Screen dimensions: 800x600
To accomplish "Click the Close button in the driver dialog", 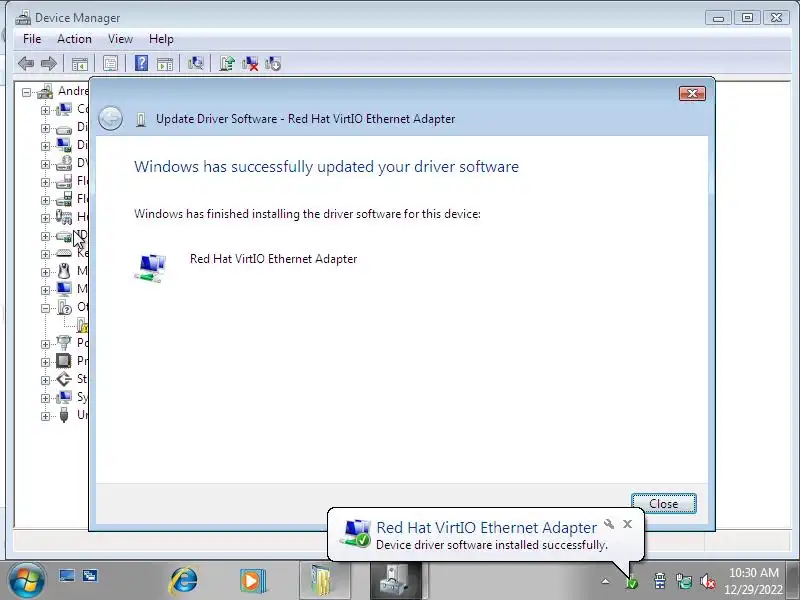I will pyautogui.click(x=663, y=504).
